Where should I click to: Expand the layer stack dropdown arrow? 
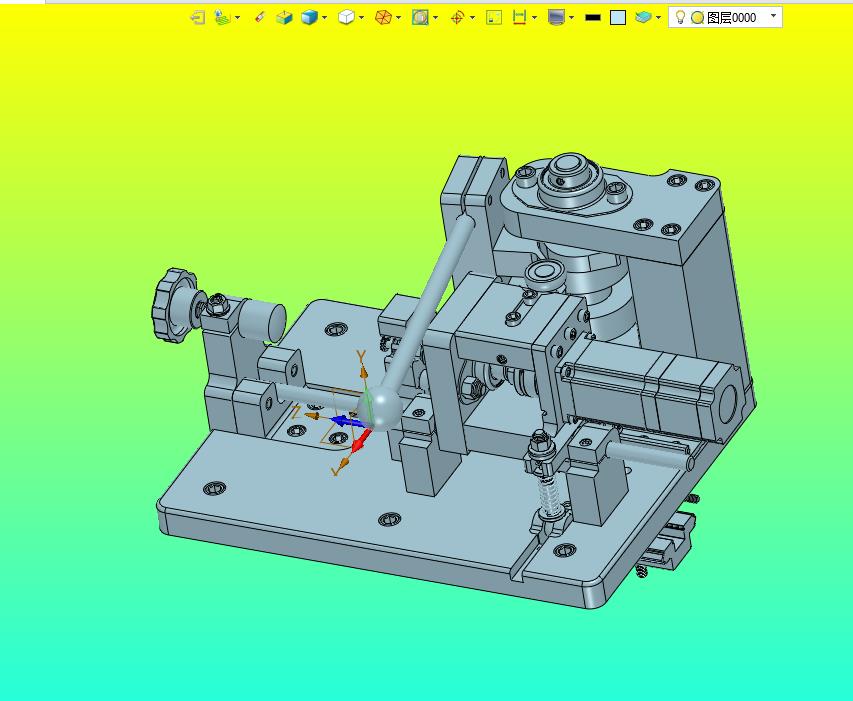pyautogui.click(x=659, y=18)
